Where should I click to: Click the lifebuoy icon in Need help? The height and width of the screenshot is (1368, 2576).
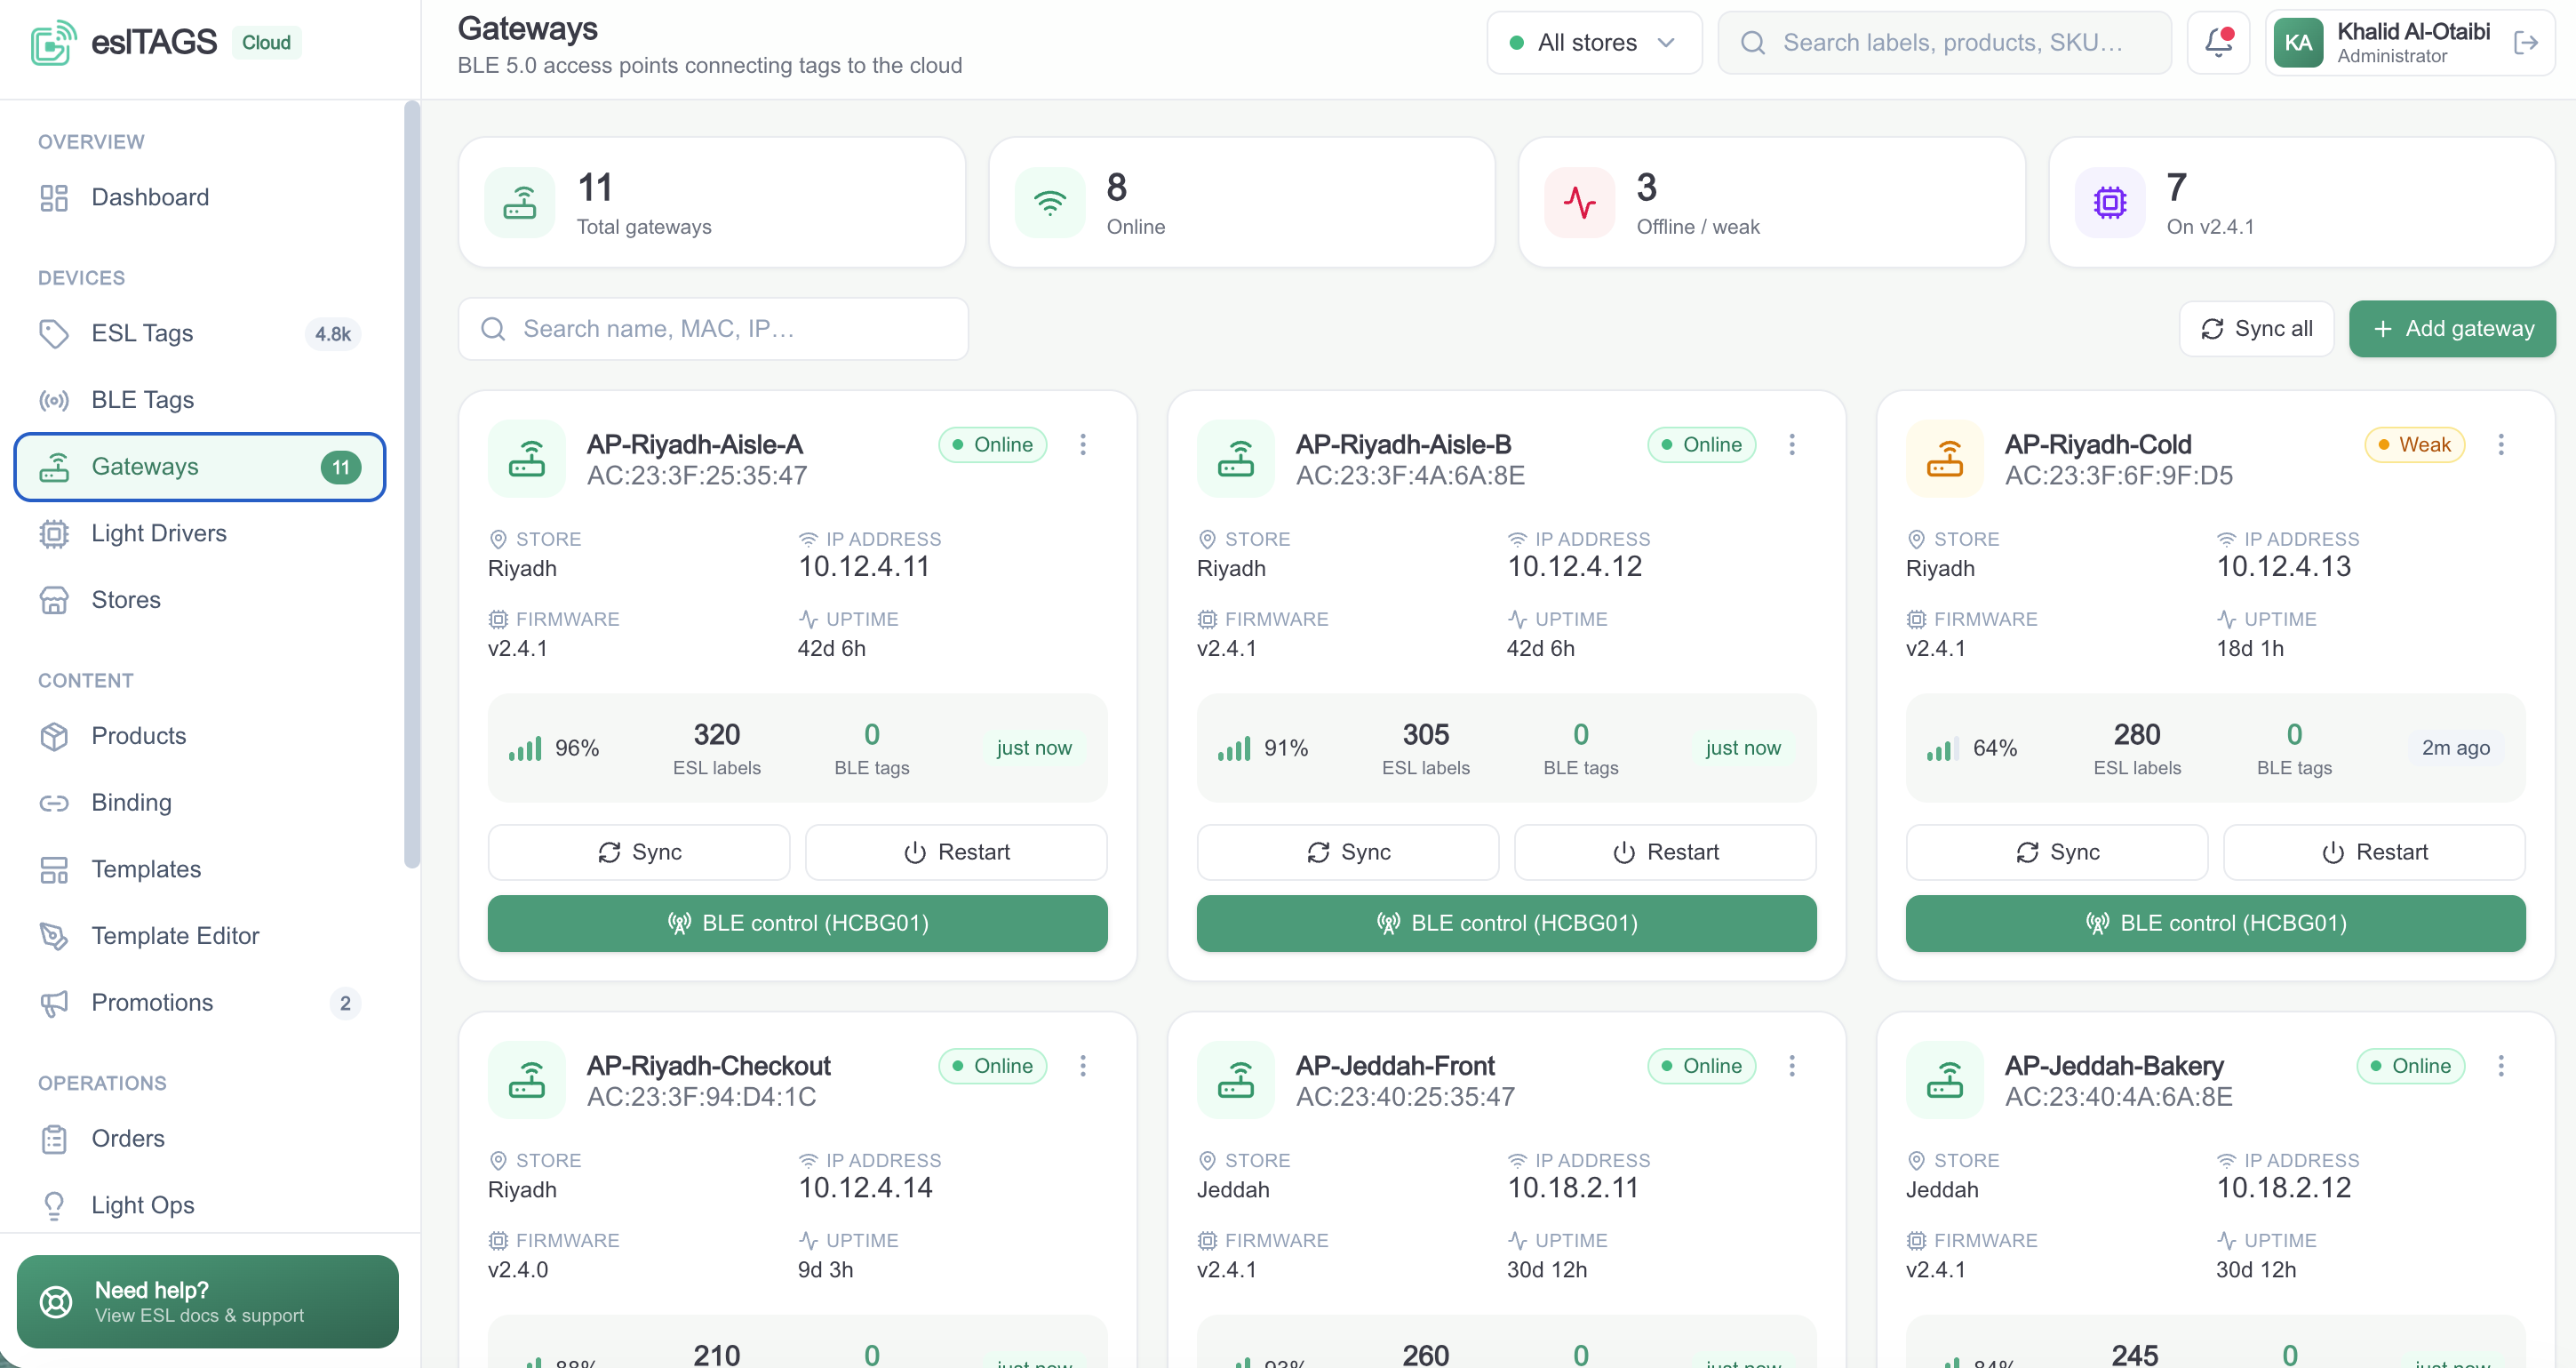[56, 1301]
